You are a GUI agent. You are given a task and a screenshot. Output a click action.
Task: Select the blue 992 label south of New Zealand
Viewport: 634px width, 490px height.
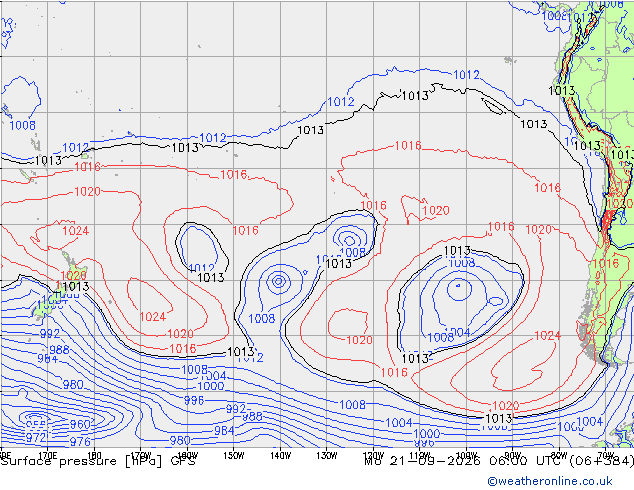tap(50, 334)
